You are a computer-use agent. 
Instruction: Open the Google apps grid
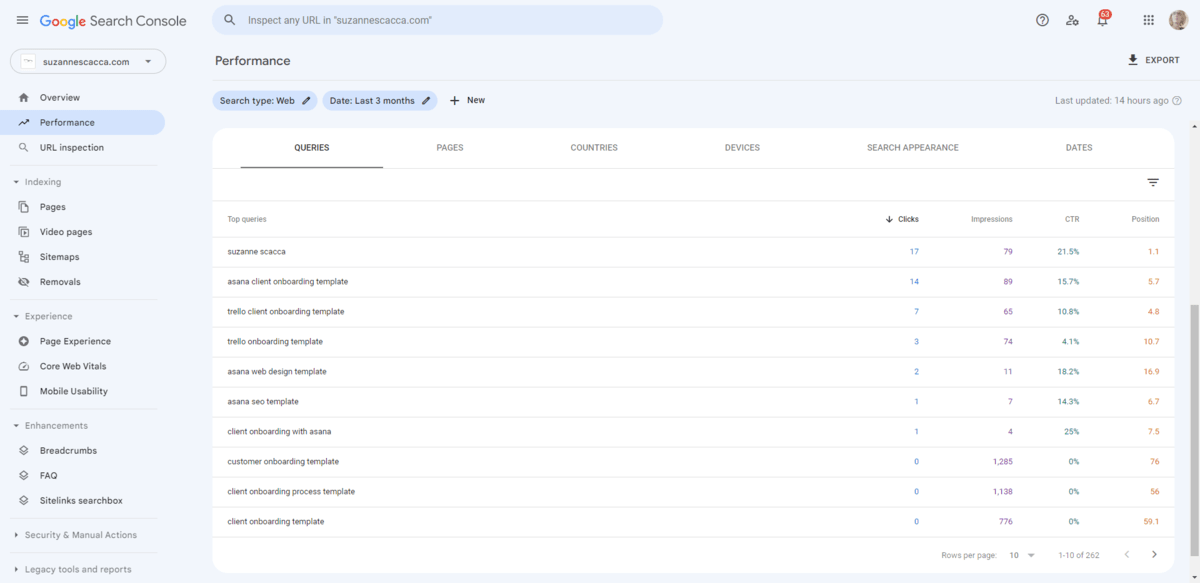point(1147,19)
